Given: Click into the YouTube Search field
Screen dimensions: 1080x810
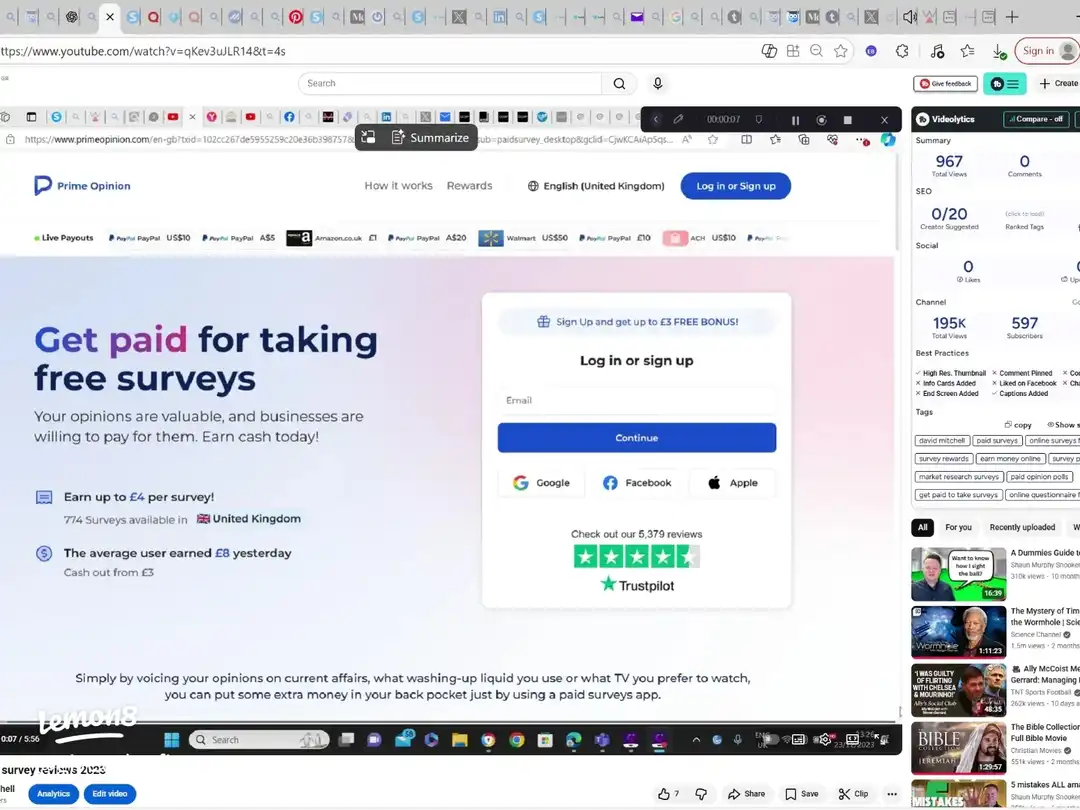Looking at the screenshot, I should click(450, 83).
